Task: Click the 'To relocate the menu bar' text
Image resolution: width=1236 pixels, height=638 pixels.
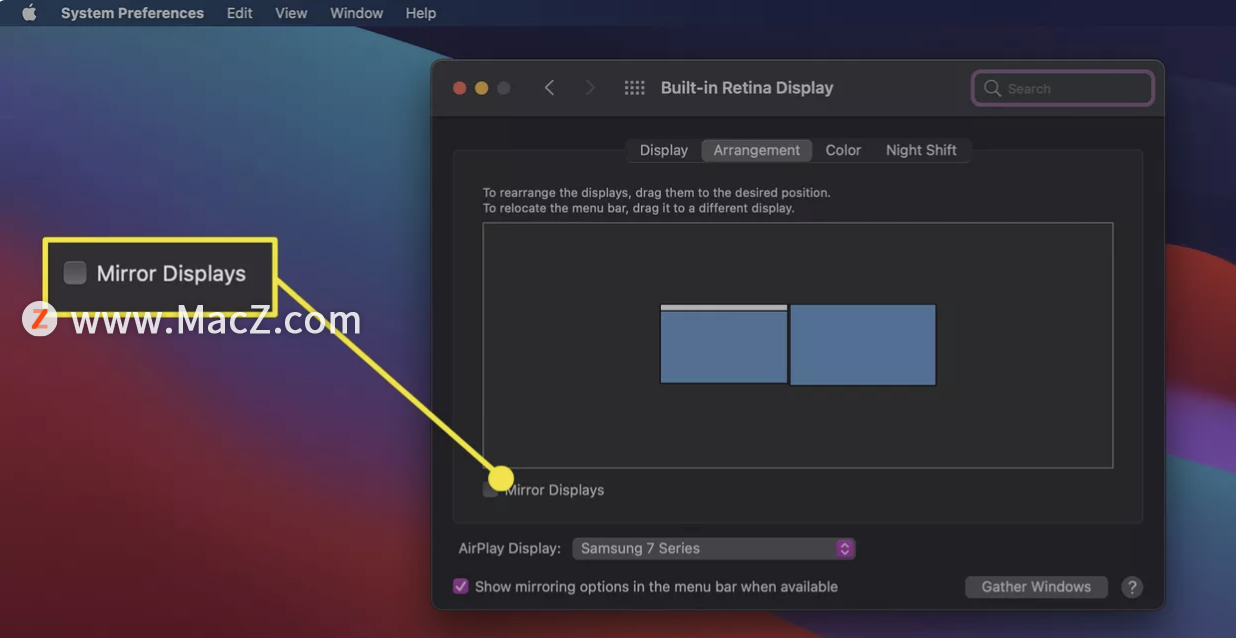Action: pyautogui.click(x=638, y=208)
